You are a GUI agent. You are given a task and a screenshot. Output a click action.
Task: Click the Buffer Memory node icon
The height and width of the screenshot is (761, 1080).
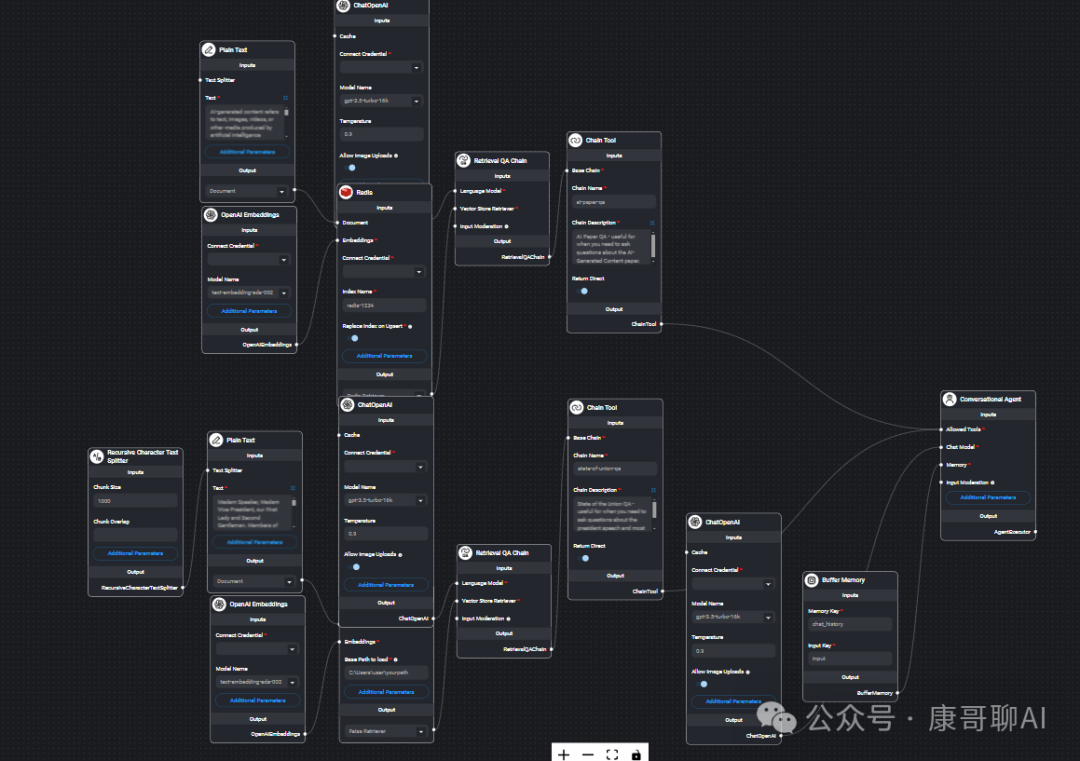pos(811,580)
